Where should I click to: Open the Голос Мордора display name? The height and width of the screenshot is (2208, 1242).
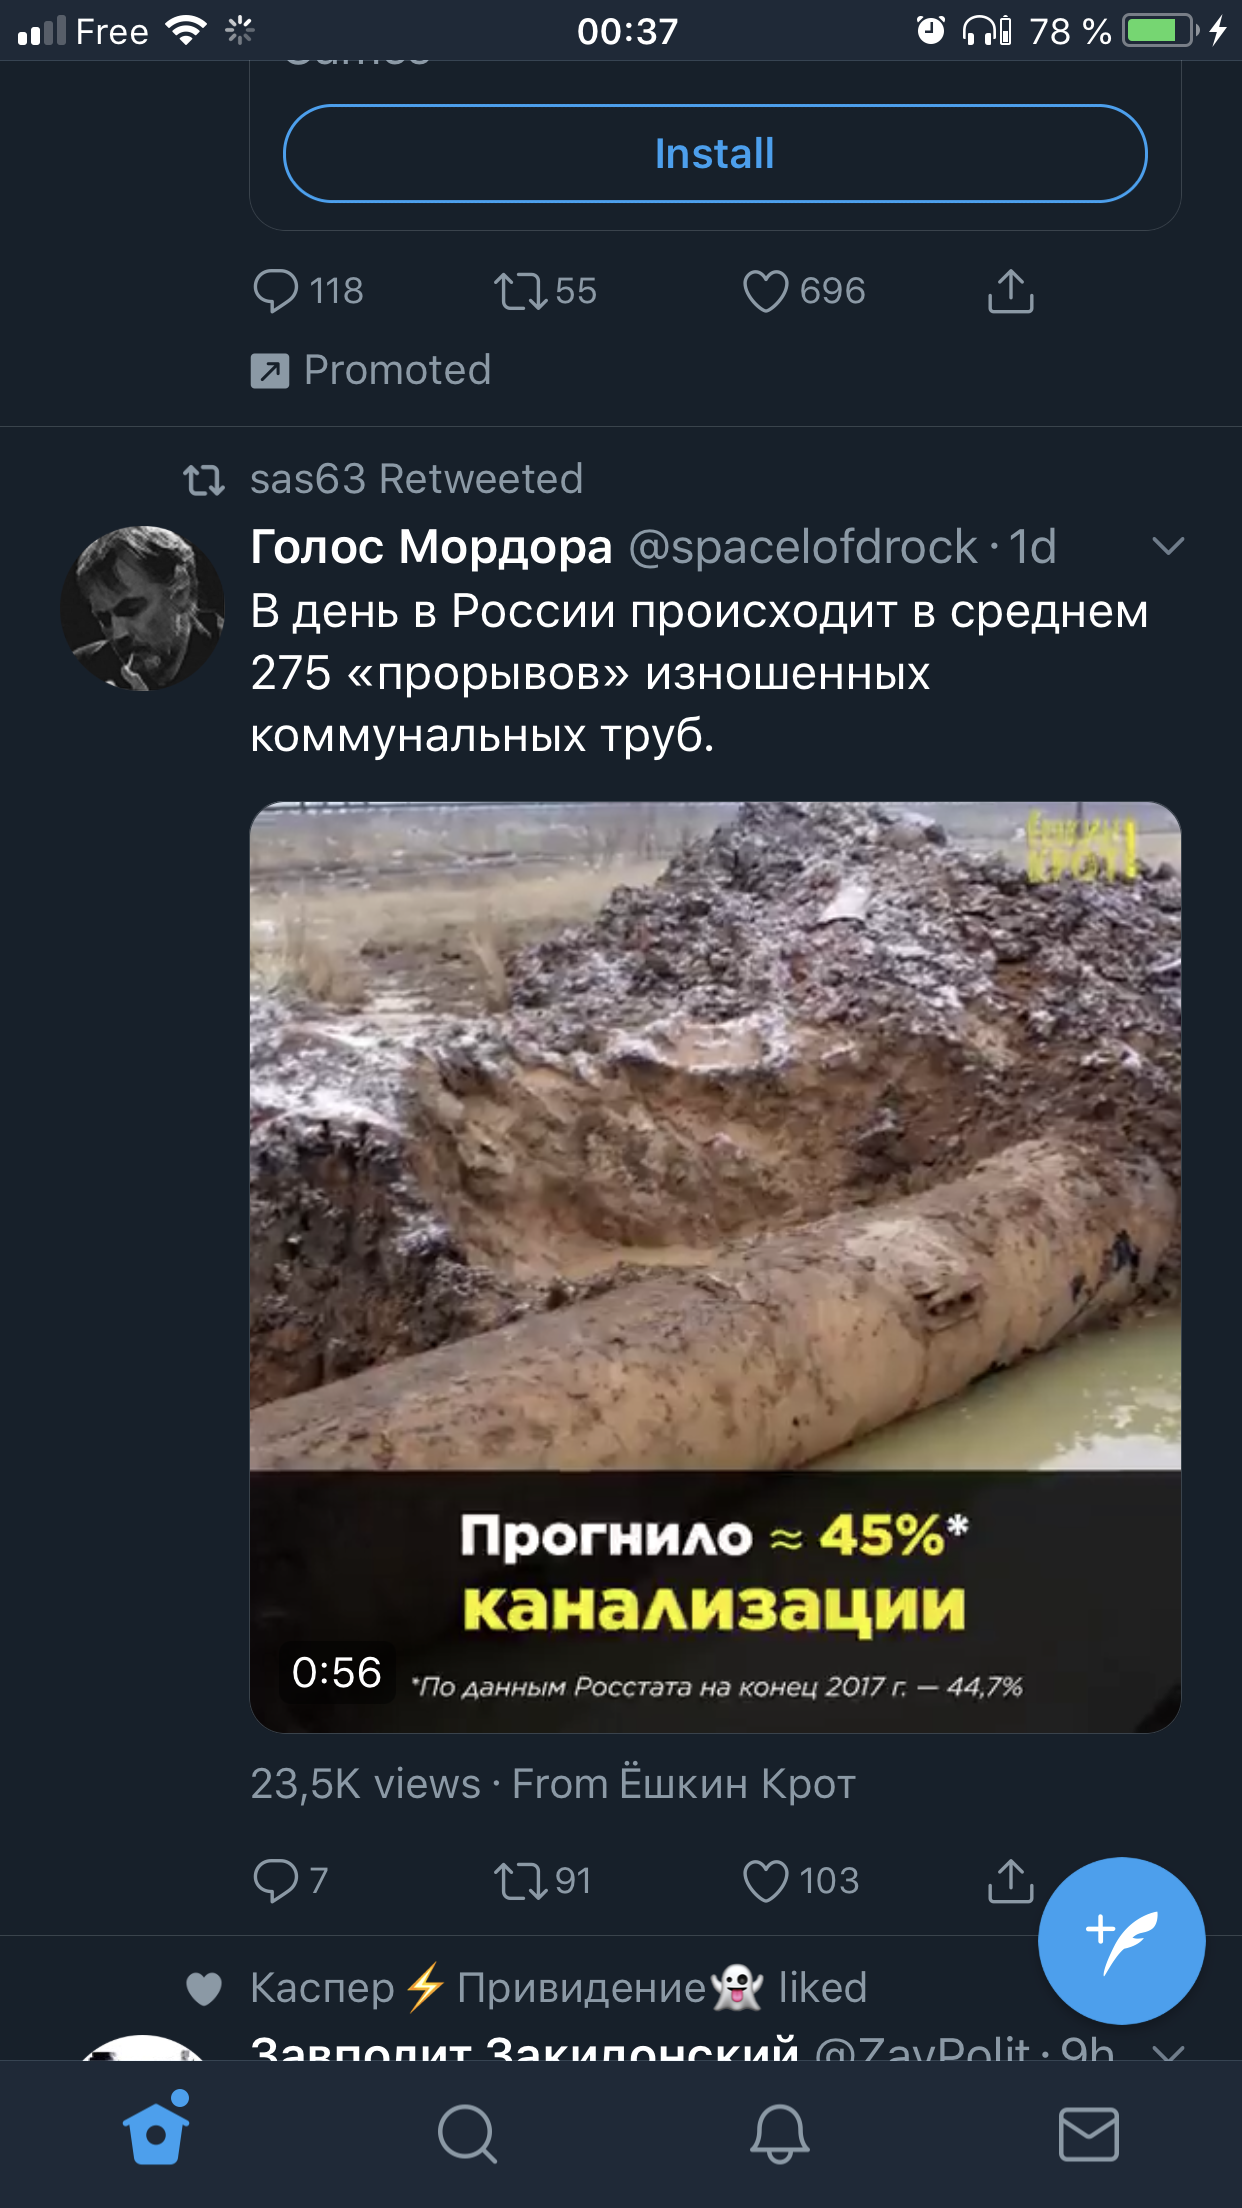pos(431,546)
